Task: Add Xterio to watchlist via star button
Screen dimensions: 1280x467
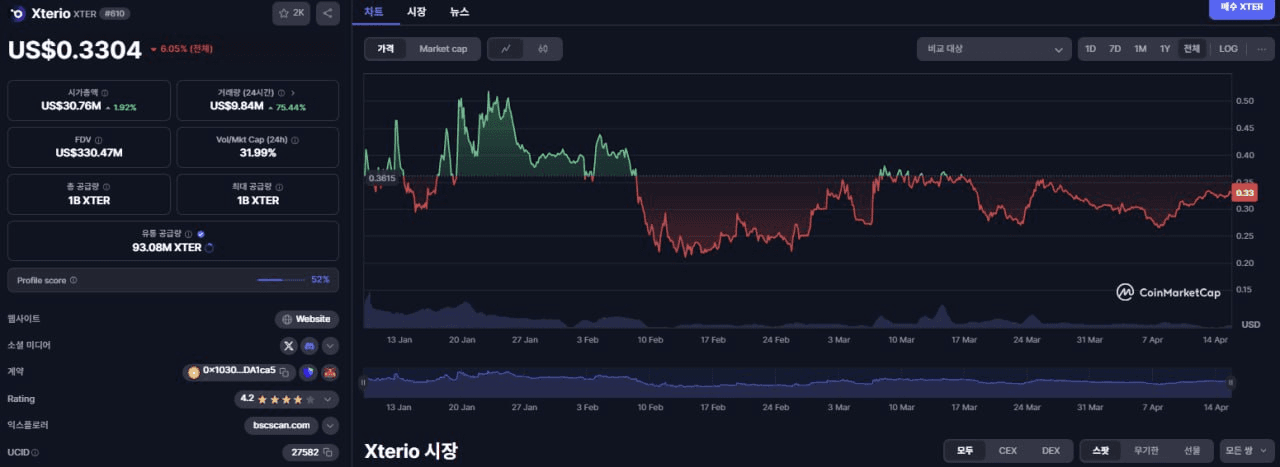Action: tap(291, 13)
